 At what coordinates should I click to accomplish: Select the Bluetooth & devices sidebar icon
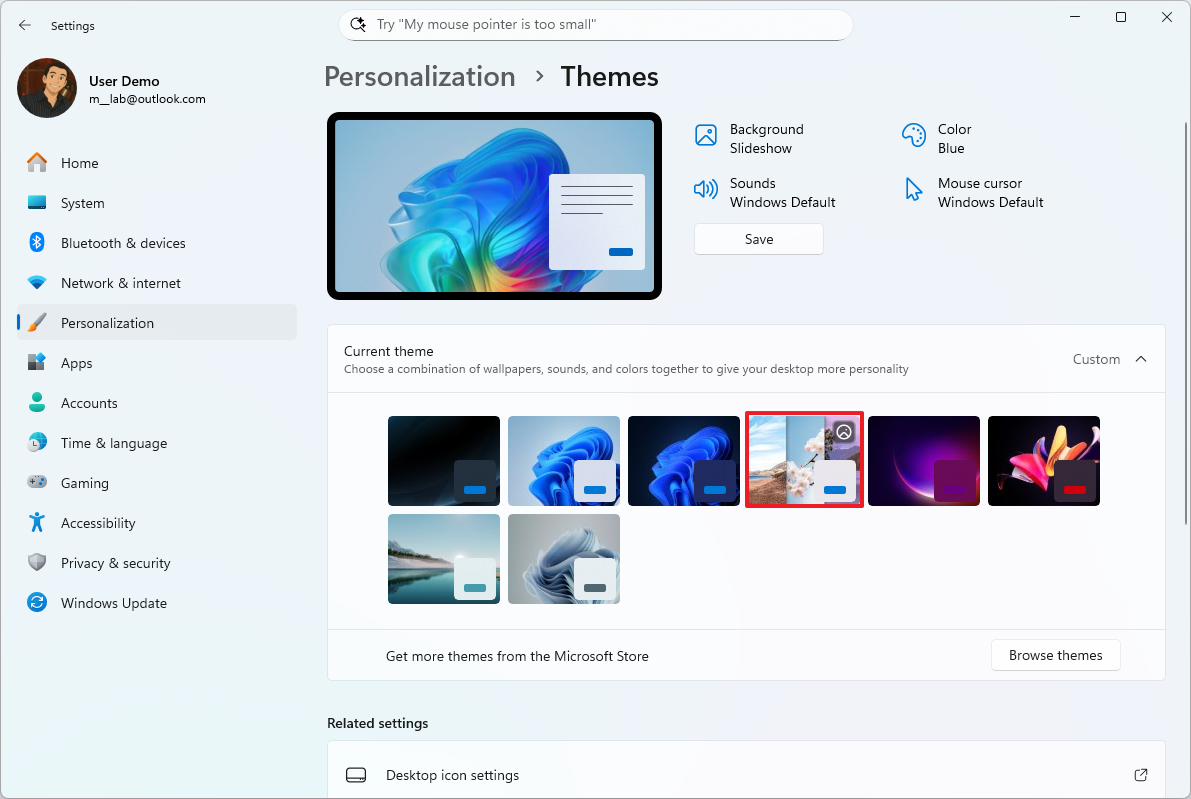point(37,242)
